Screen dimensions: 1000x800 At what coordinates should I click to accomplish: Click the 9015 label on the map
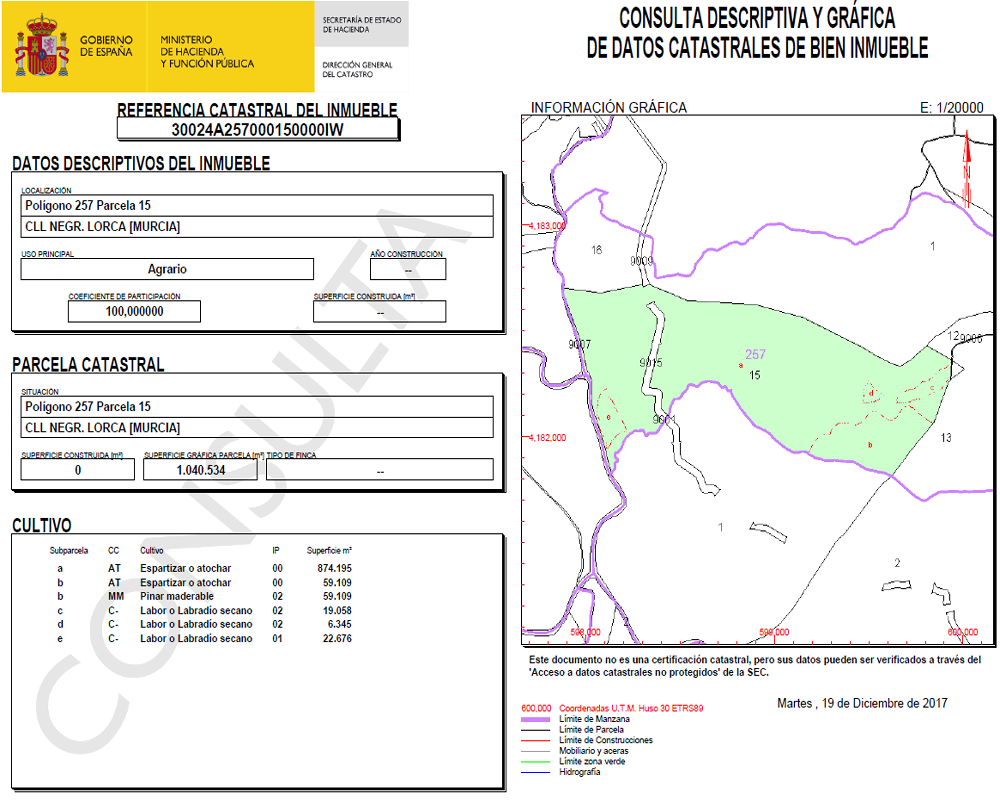(651, 363)
